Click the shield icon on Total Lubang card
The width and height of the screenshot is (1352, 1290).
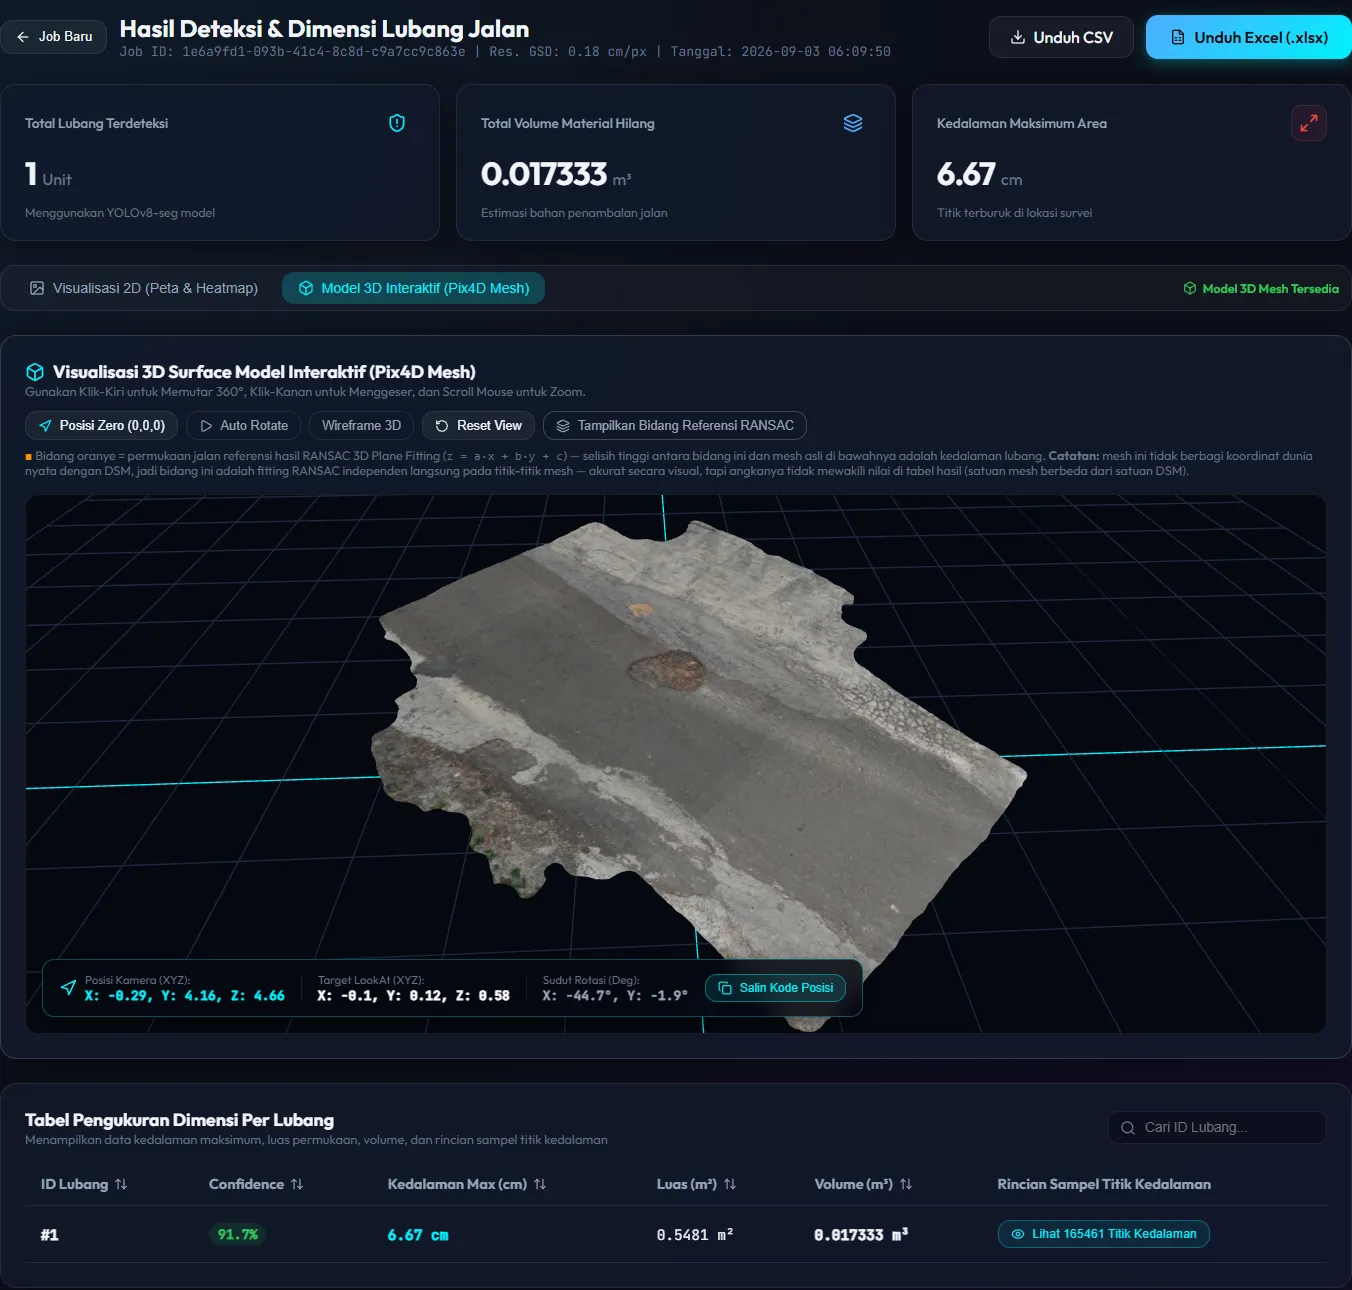[397, 123]
